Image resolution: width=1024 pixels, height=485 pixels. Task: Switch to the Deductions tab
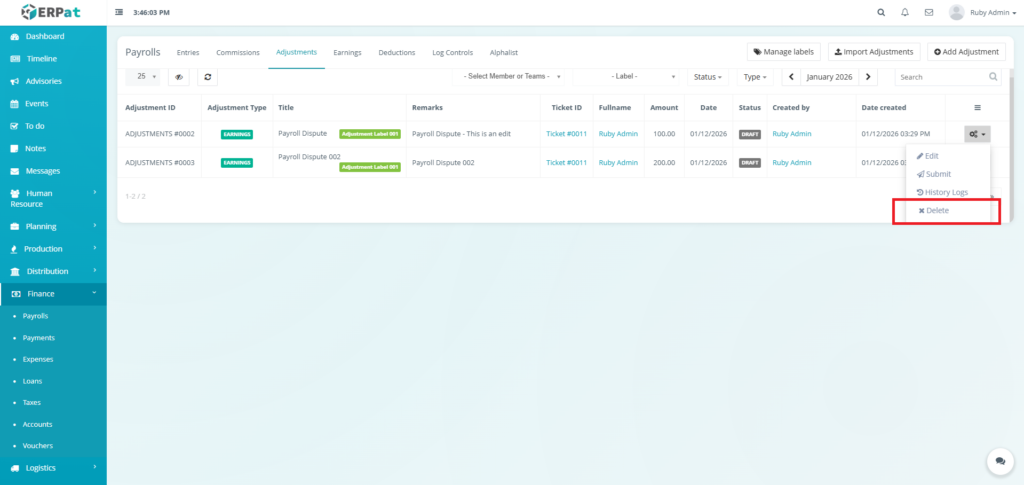396,52
